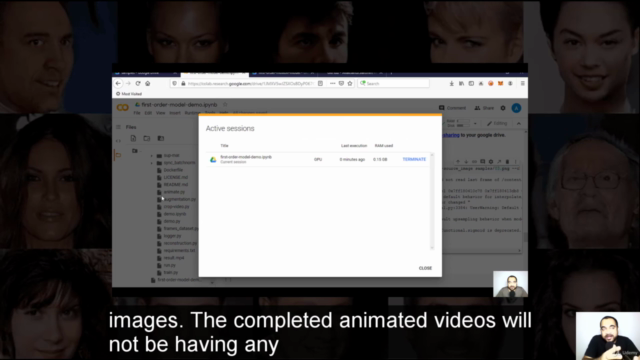This screenshot has width=640, height=360.
Task: Open the browser home page
Action: click(x=148, y=83)
